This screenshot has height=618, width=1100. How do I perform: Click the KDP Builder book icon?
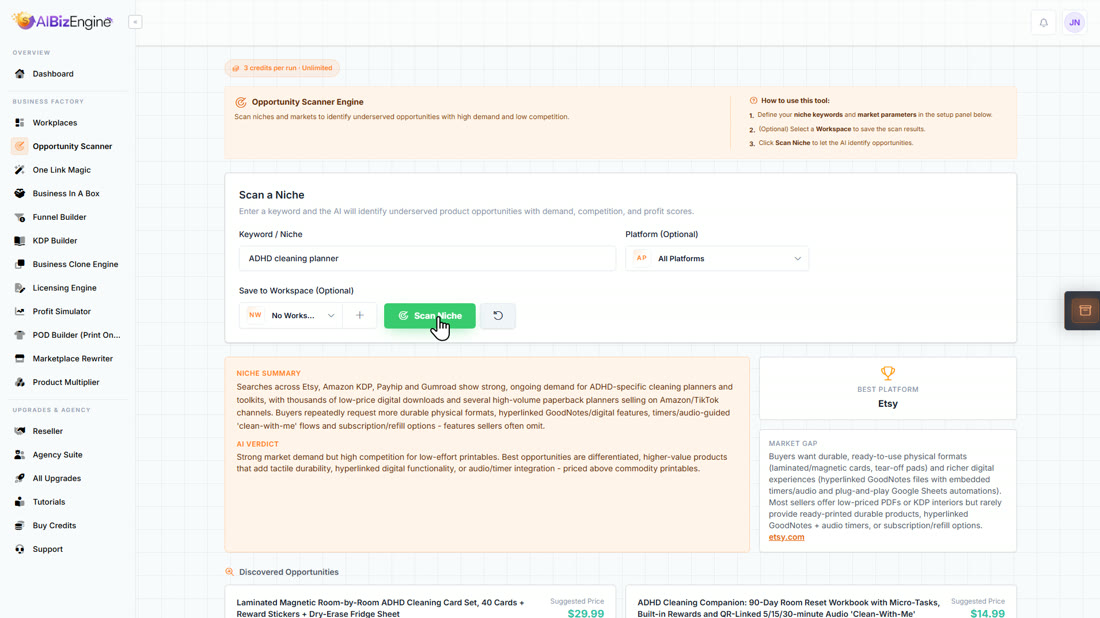point(20,241)
